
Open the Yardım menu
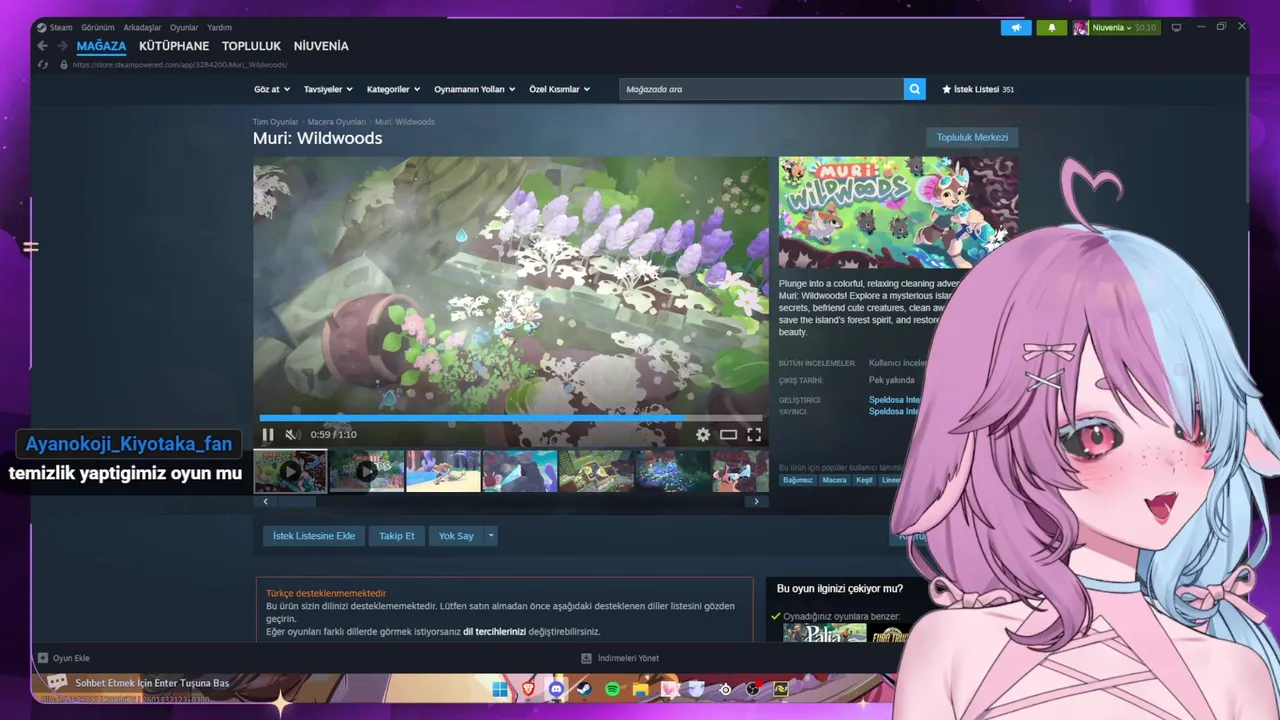[219, 28]
